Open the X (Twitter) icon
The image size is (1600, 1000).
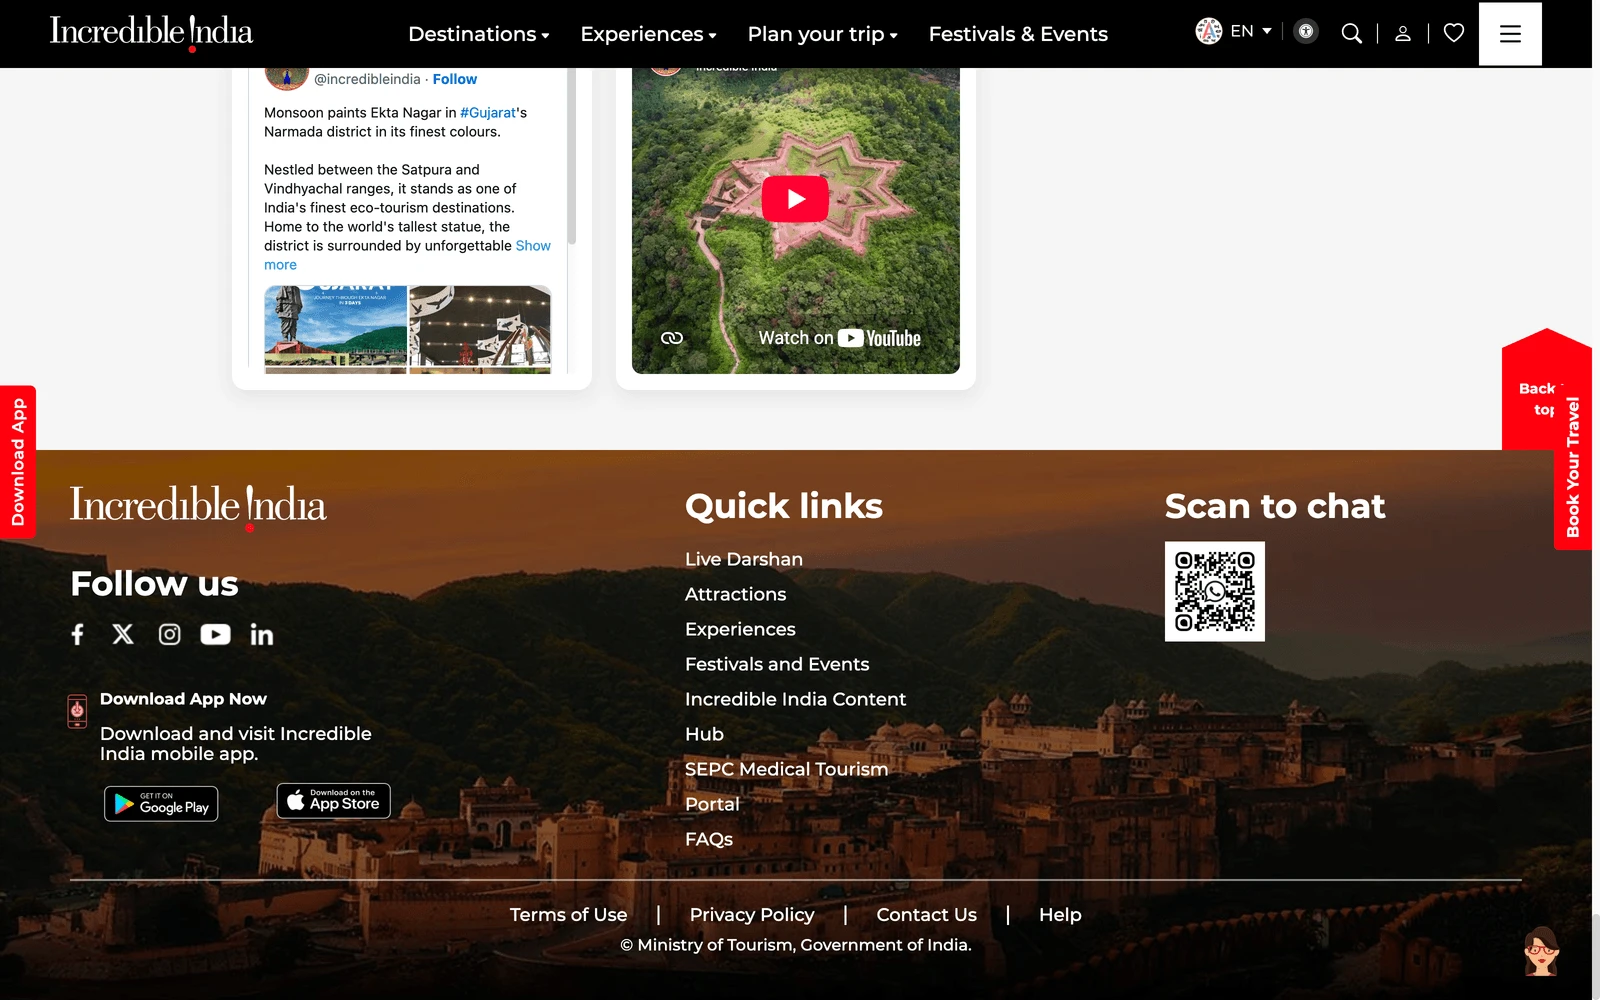(x=123, y=634)
